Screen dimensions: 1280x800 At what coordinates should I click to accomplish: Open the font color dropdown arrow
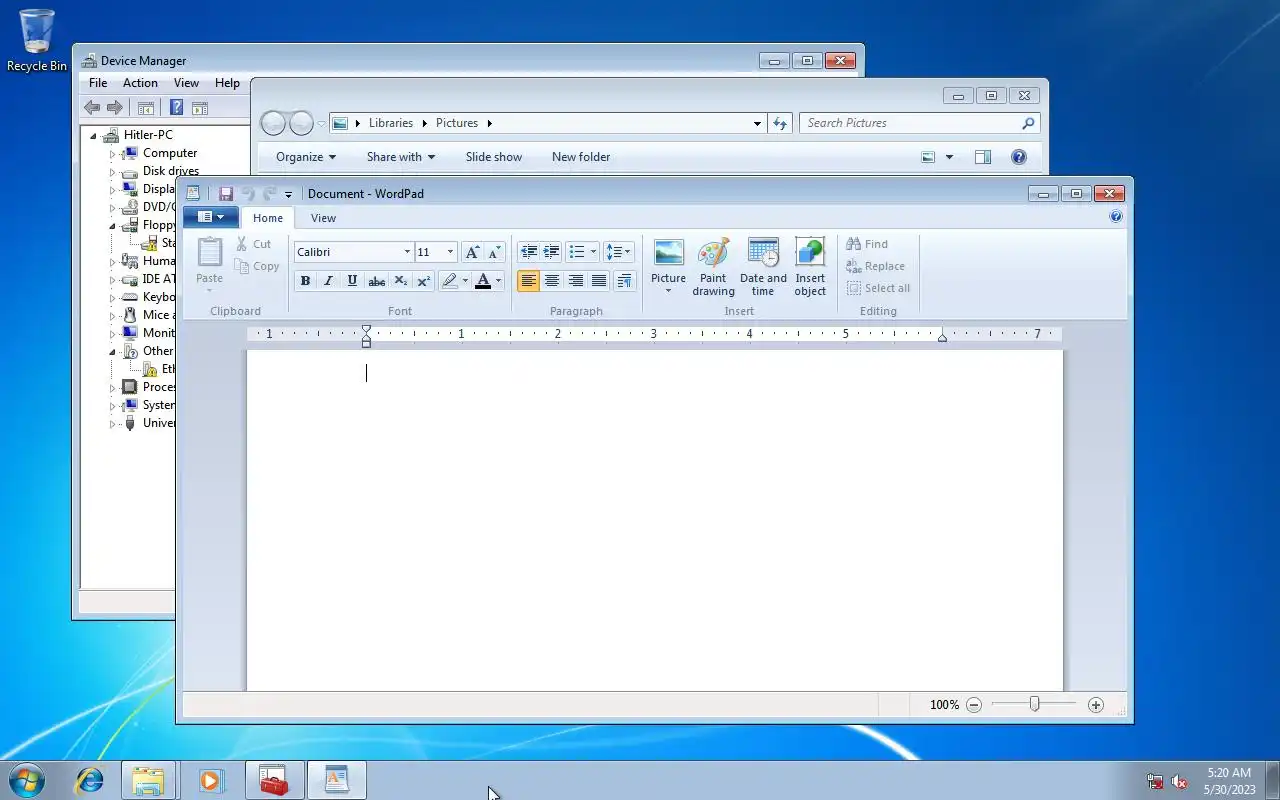point(498,281)
